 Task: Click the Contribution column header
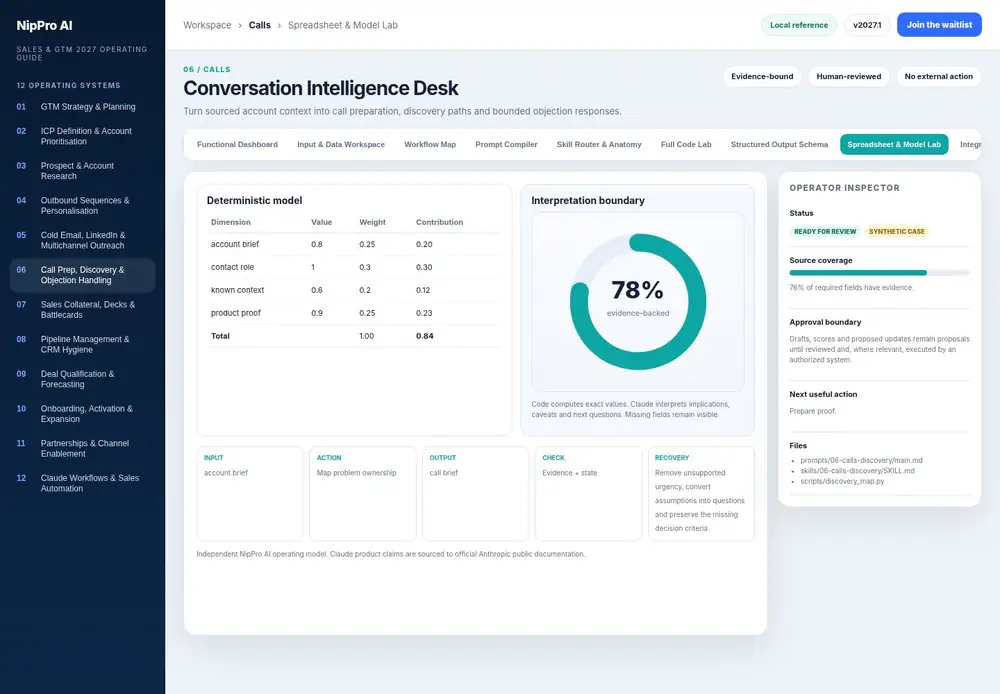point(439,222)
